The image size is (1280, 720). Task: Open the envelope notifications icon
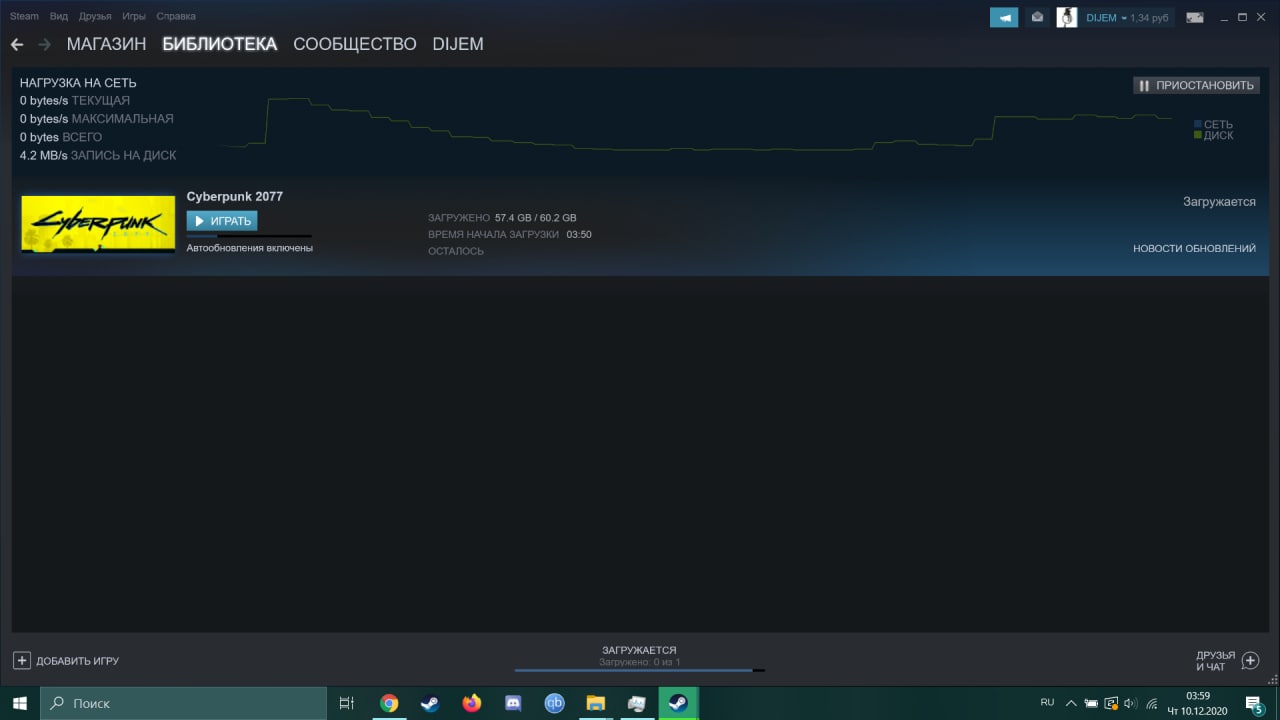(x=1037, y=17)
